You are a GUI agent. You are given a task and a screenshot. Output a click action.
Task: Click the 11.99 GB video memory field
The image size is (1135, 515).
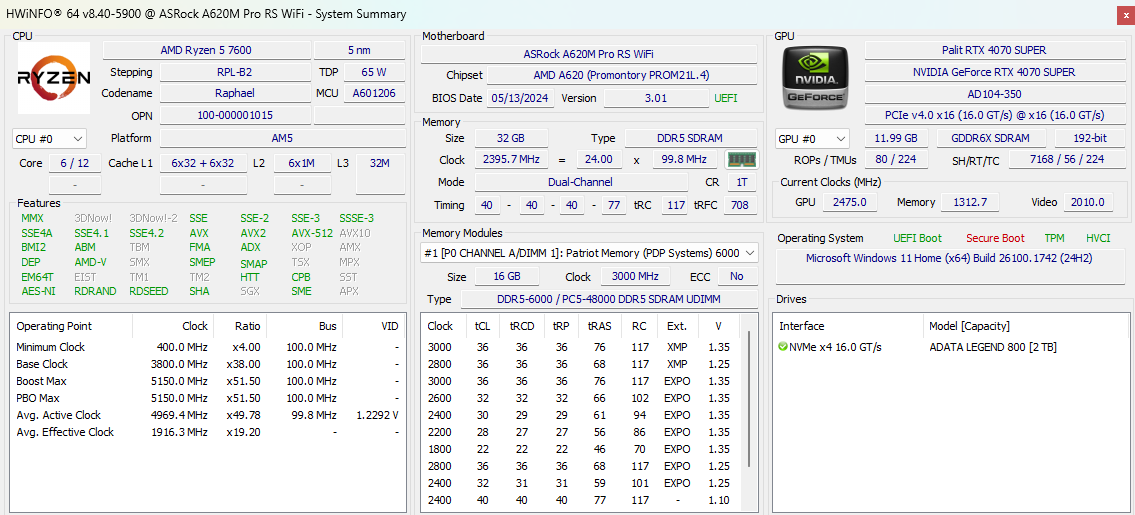click(896, 138)
